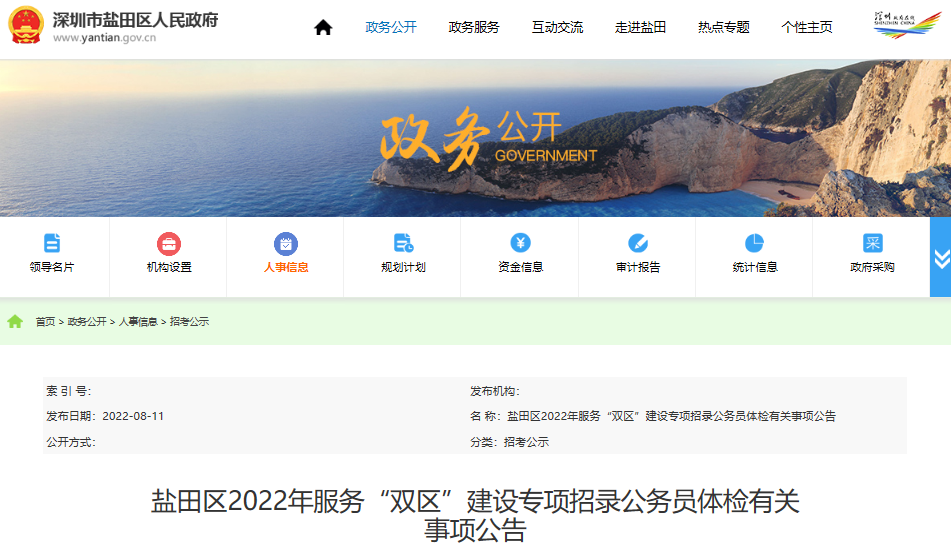Click the 统计信息 label
The height and width of the screenshot is (550, 951).
(x=754, y=267)
